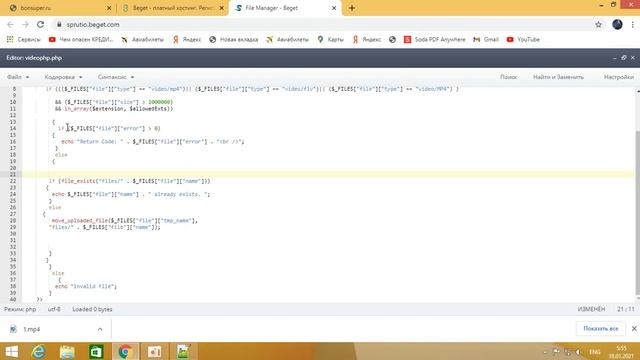Open the Сервисы apps bookmark
This screenshot has height=360, width=640.
tap(24, 40)
